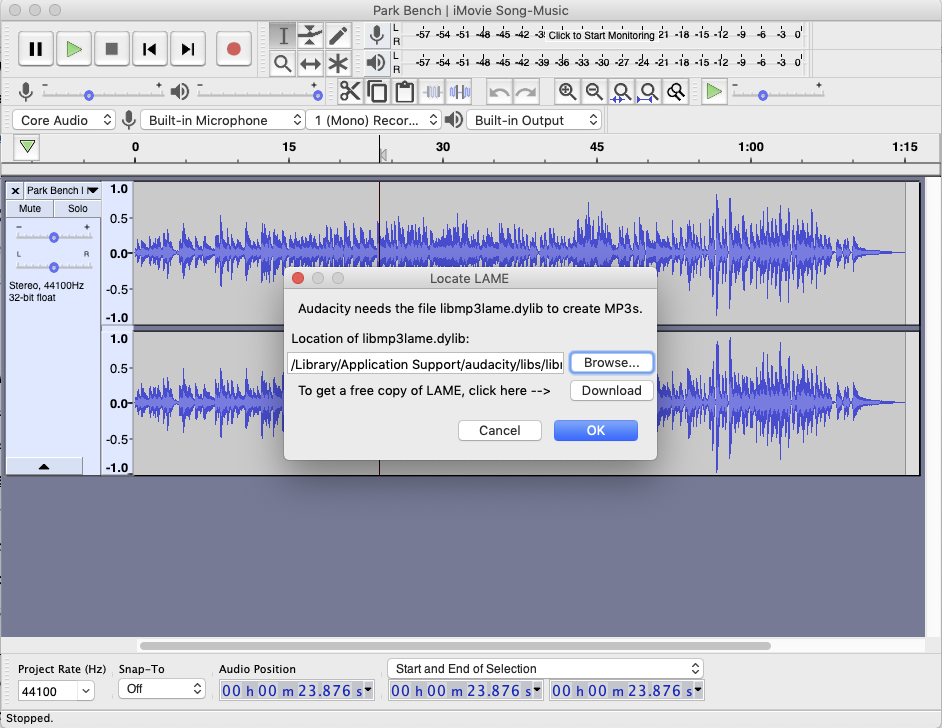Viewport: 942px width, 728px height.
Task: Click the Pause transport button
Action: tap(36, 49)
